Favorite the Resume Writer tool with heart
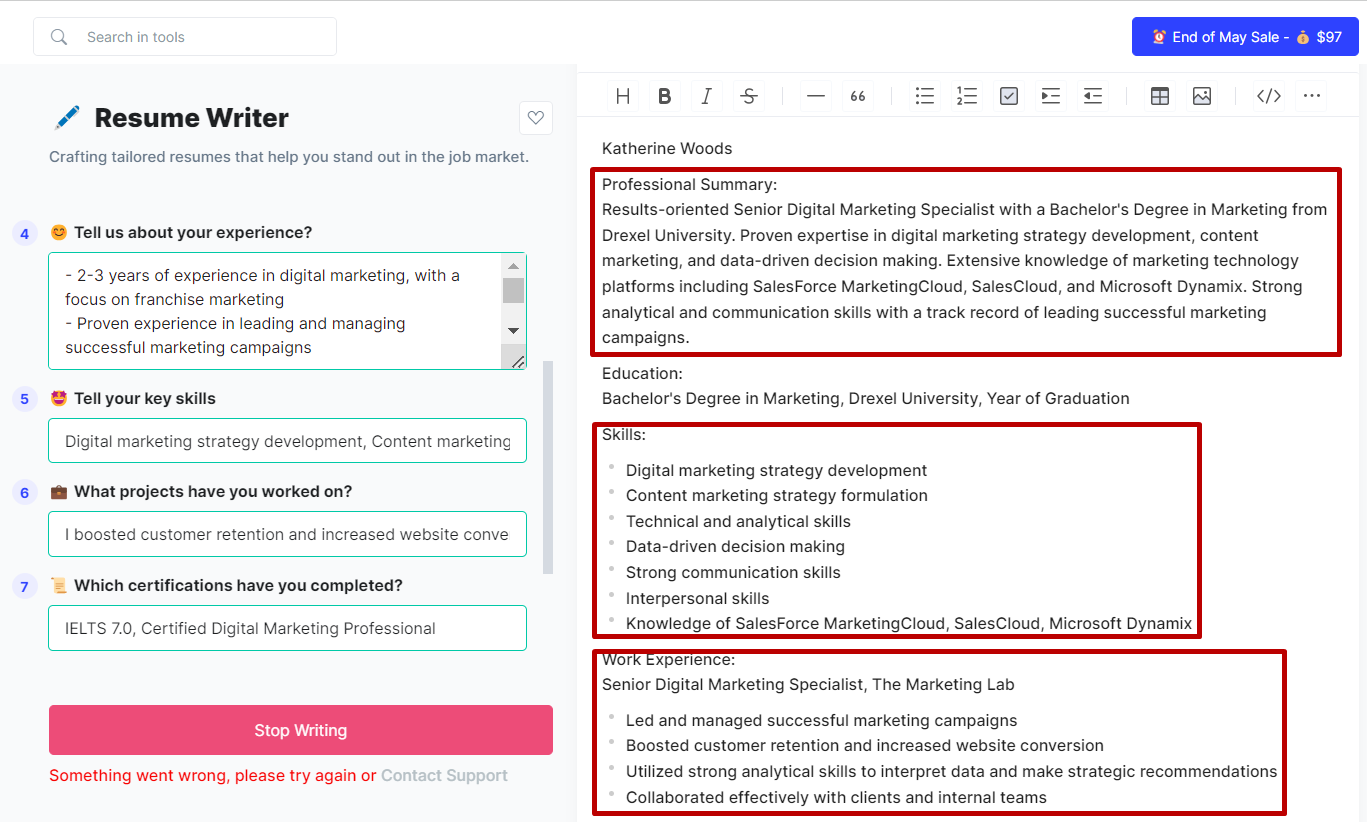This screenshot has height=822, width=1367. [x=536, y=118]
